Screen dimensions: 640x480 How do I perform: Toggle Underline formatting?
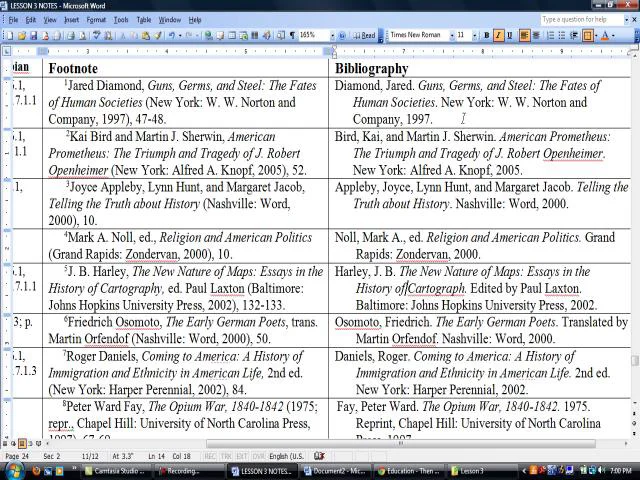tap(509, 36)
